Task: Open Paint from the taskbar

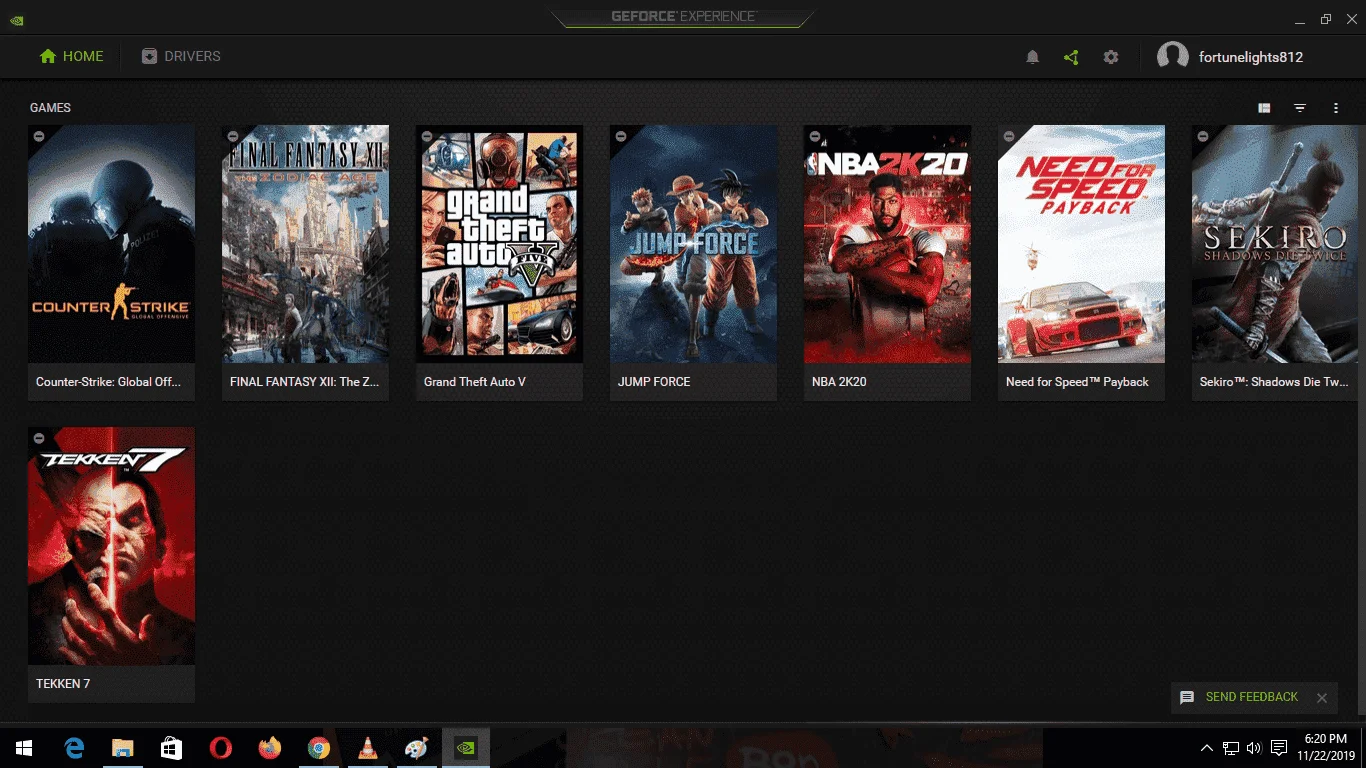Action: tap(417, 748)
